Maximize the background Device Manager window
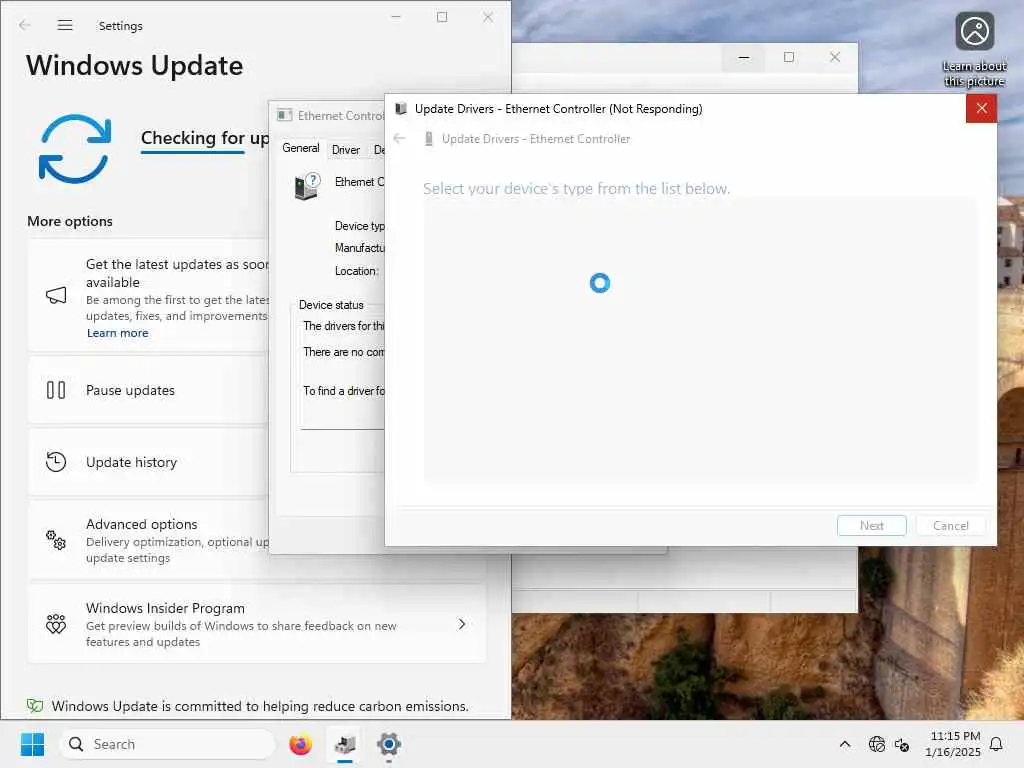1024x768 pixels. pyautogui.click(x=789, y=57)
